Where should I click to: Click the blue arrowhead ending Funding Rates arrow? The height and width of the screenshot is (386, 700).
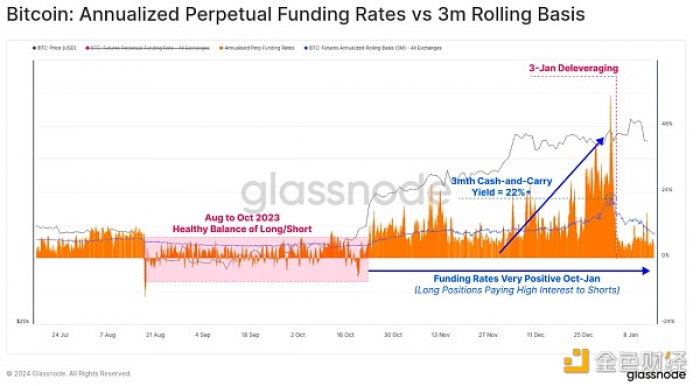[645, 270]
